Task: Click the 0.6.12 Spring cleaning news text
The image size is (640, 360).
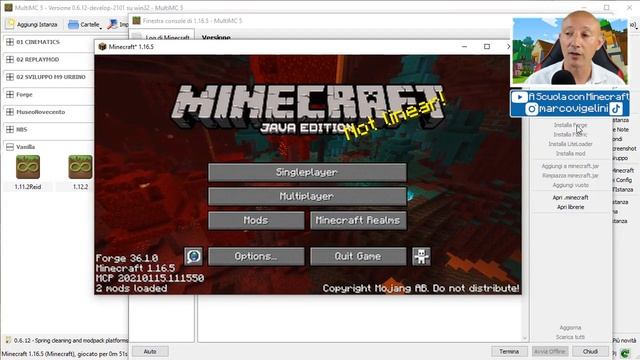Action: (x=71, y=340)
